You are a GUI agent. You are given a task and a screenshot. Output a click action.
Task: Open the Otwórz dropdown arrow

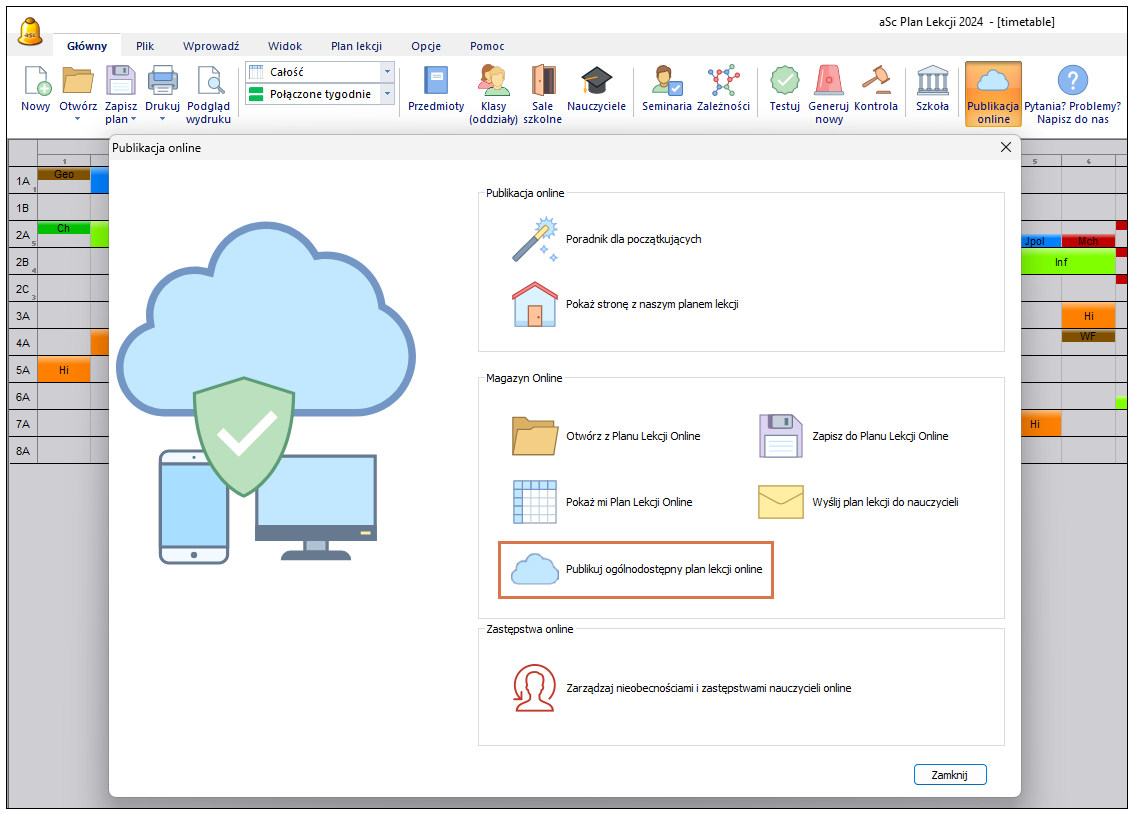pyautogui.click(x=78, y=118)
